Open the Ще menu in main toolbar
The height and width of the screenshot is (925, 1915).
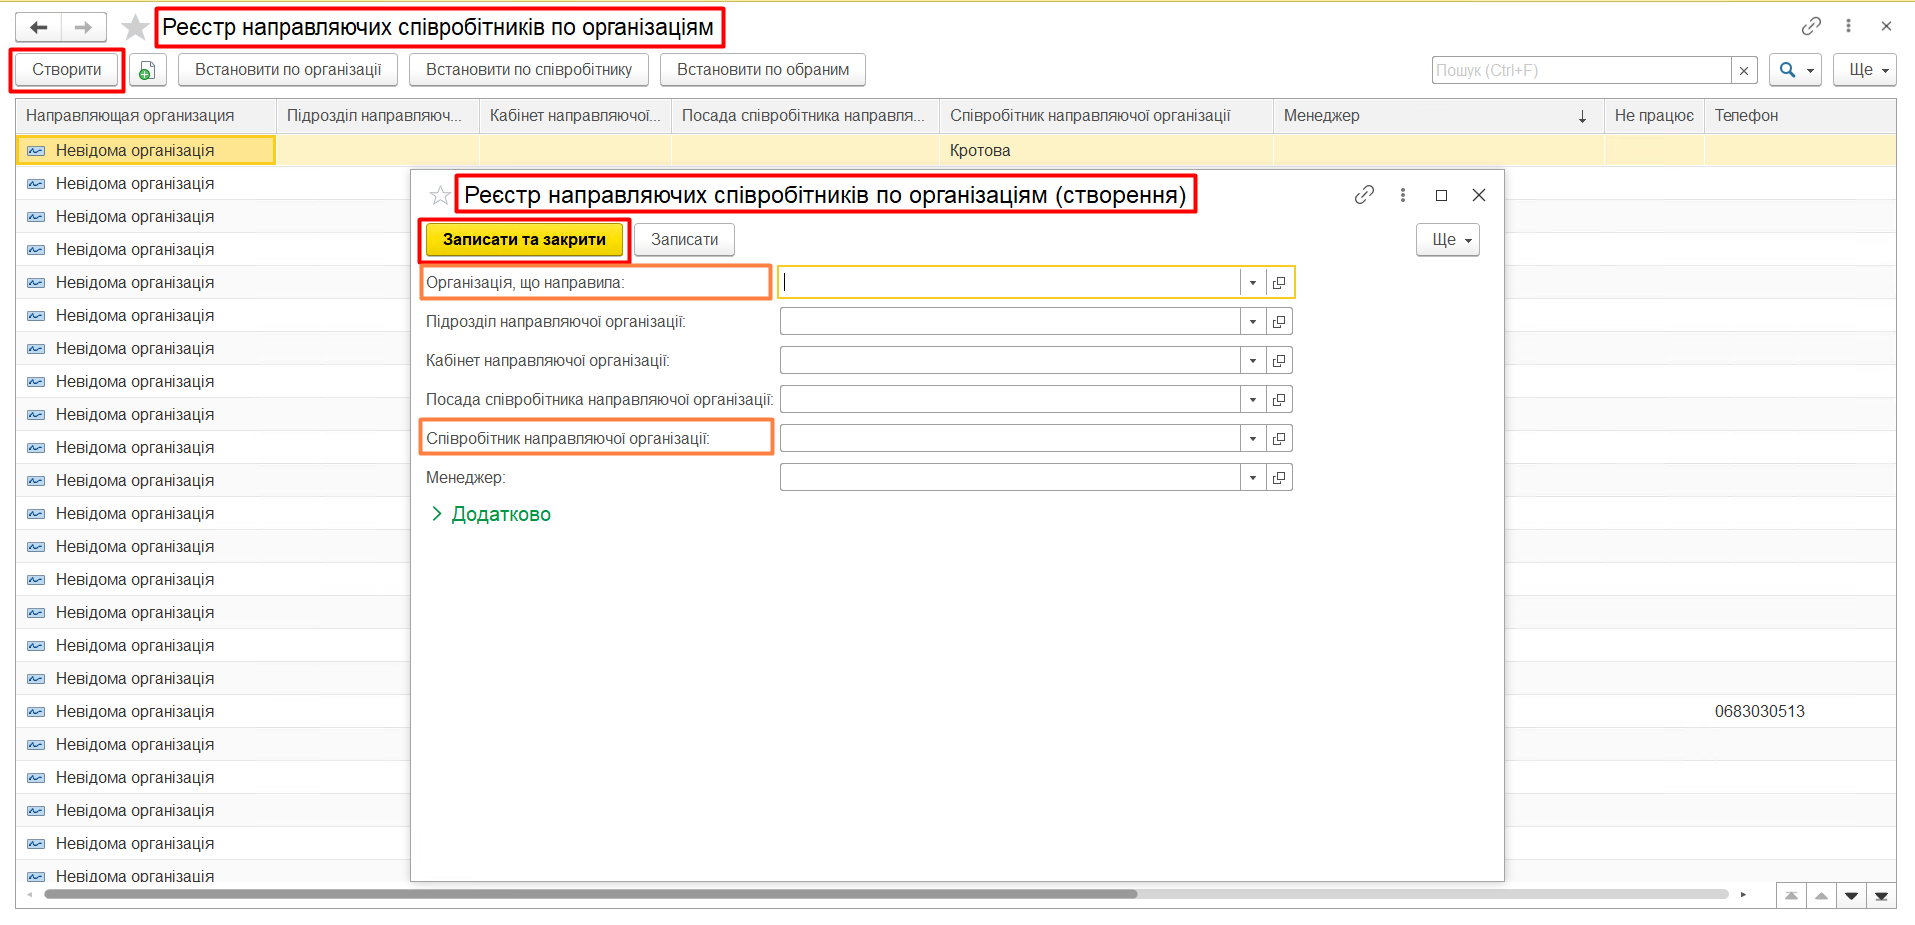[x=1864, y=70]
